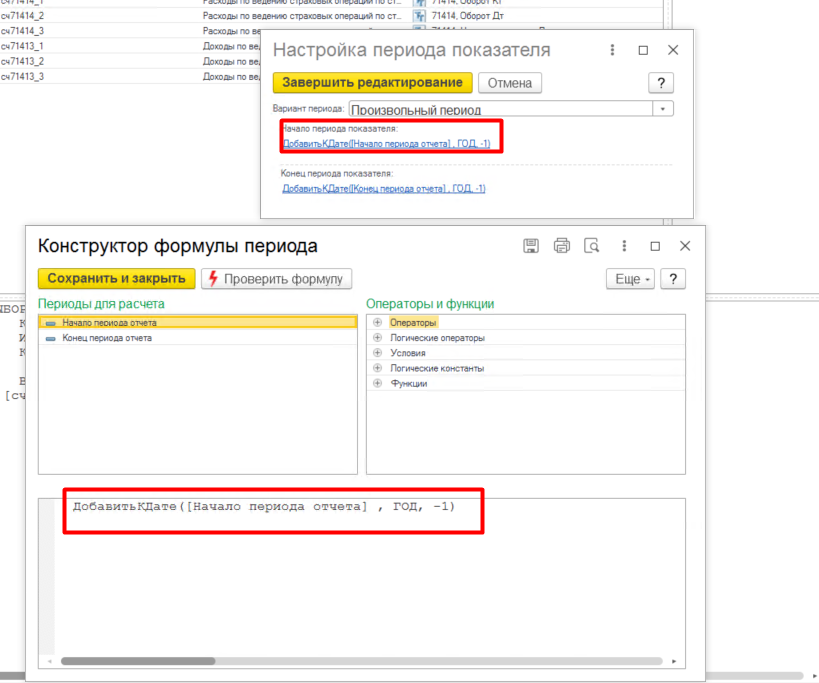Open three-dot menu in Настройка периода показателя window
Image resolution: width=819 pixels, height=683 pixels.
click(612, 50)
